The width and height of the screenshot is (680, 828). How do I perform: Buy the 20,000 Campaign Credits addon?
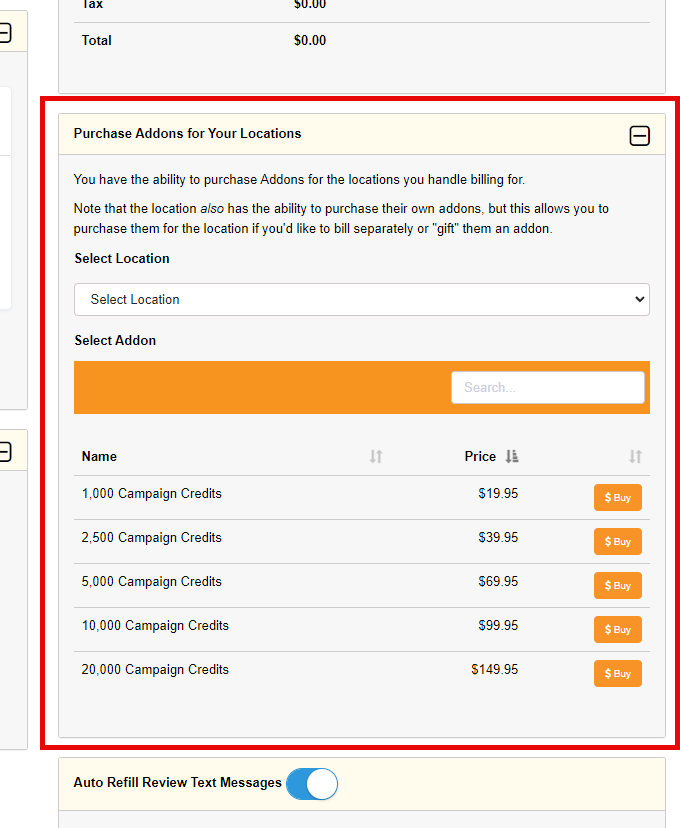[x=617, y=673]
